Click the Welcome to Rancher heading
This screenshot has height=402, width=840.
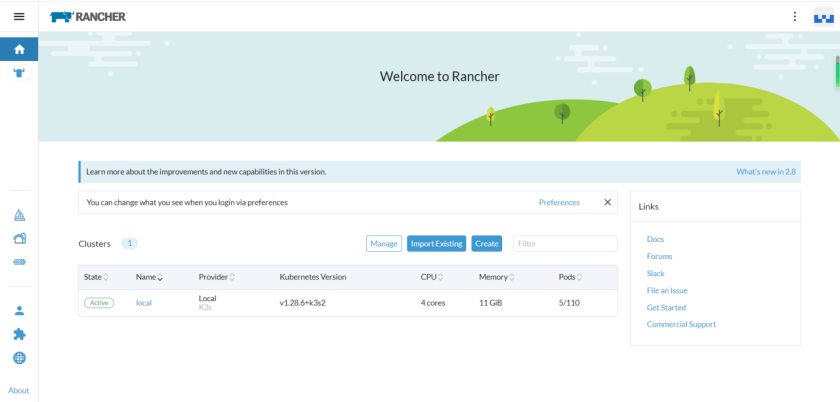click(439, 77)
